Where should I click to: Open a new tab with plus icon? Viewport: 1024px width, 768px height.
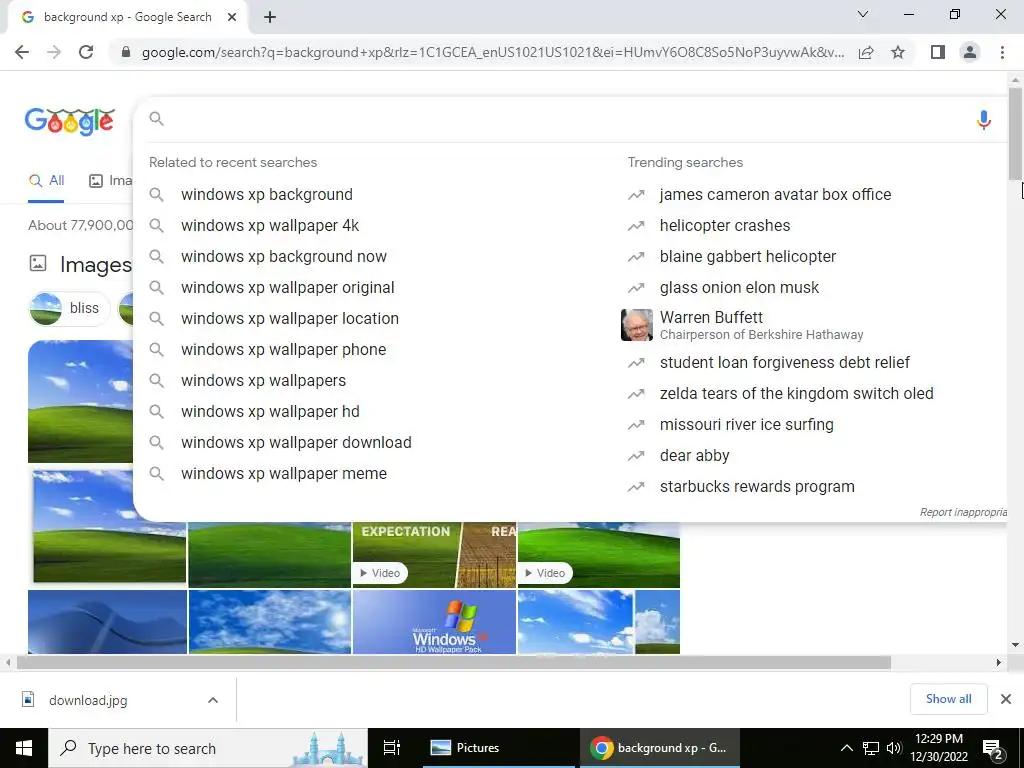(270, 17)
